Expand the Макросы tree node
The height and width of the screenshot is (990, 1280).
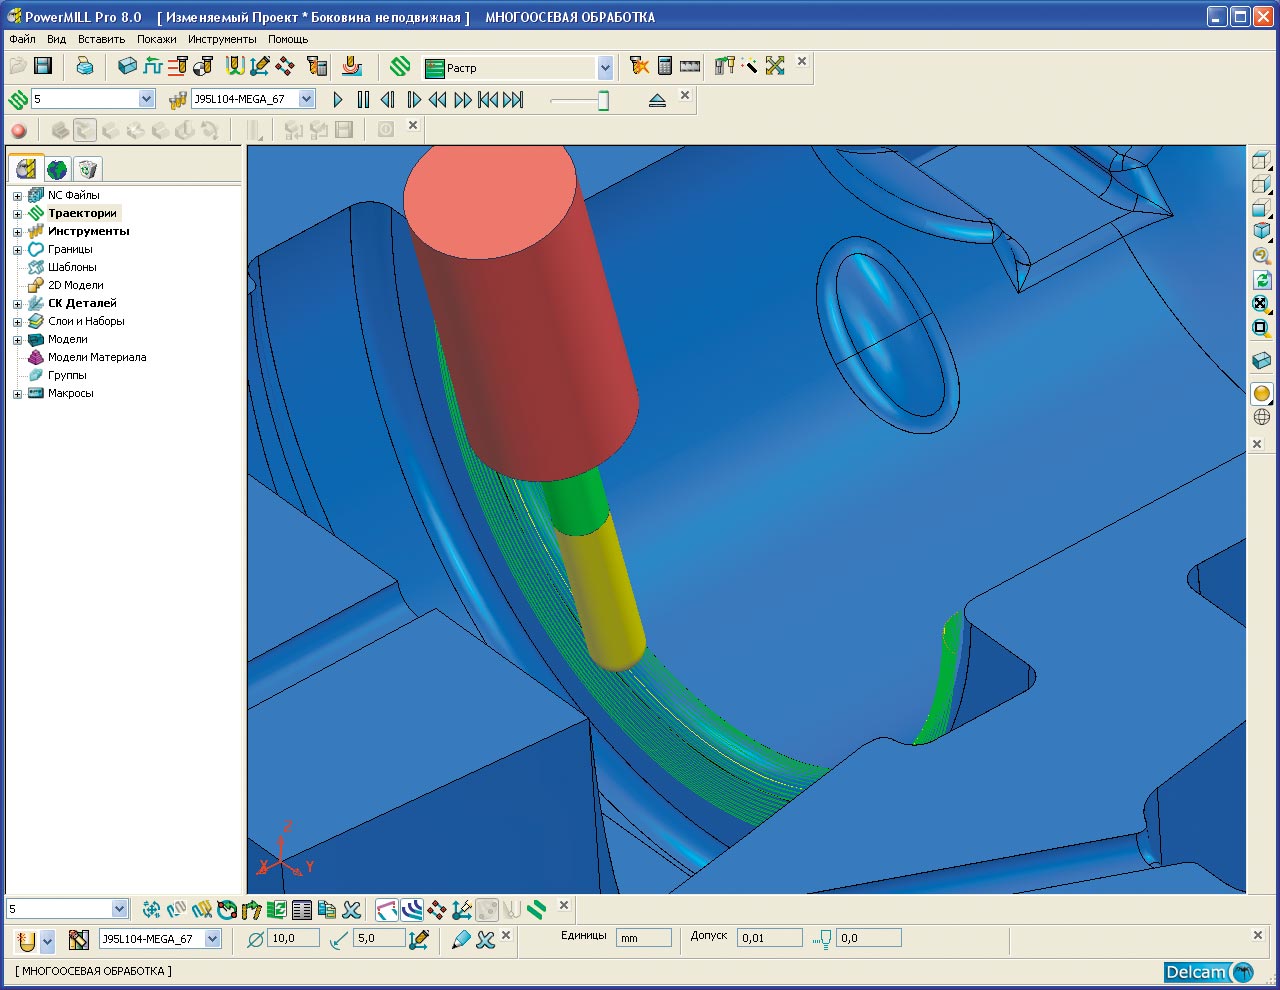click(17, 394)
